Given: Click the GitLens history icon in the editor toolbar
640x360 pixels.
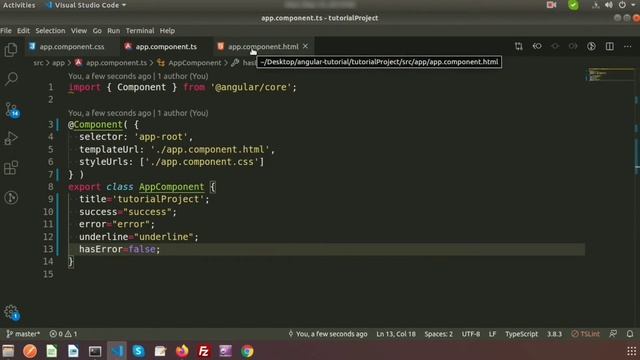Looking at the screenshot, I should (x=591, y=47).
